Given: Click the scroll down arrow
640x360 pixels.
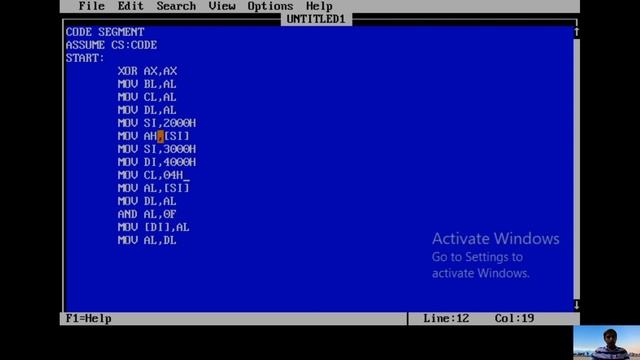Looking at the screenshot, I should click(576, 305).
